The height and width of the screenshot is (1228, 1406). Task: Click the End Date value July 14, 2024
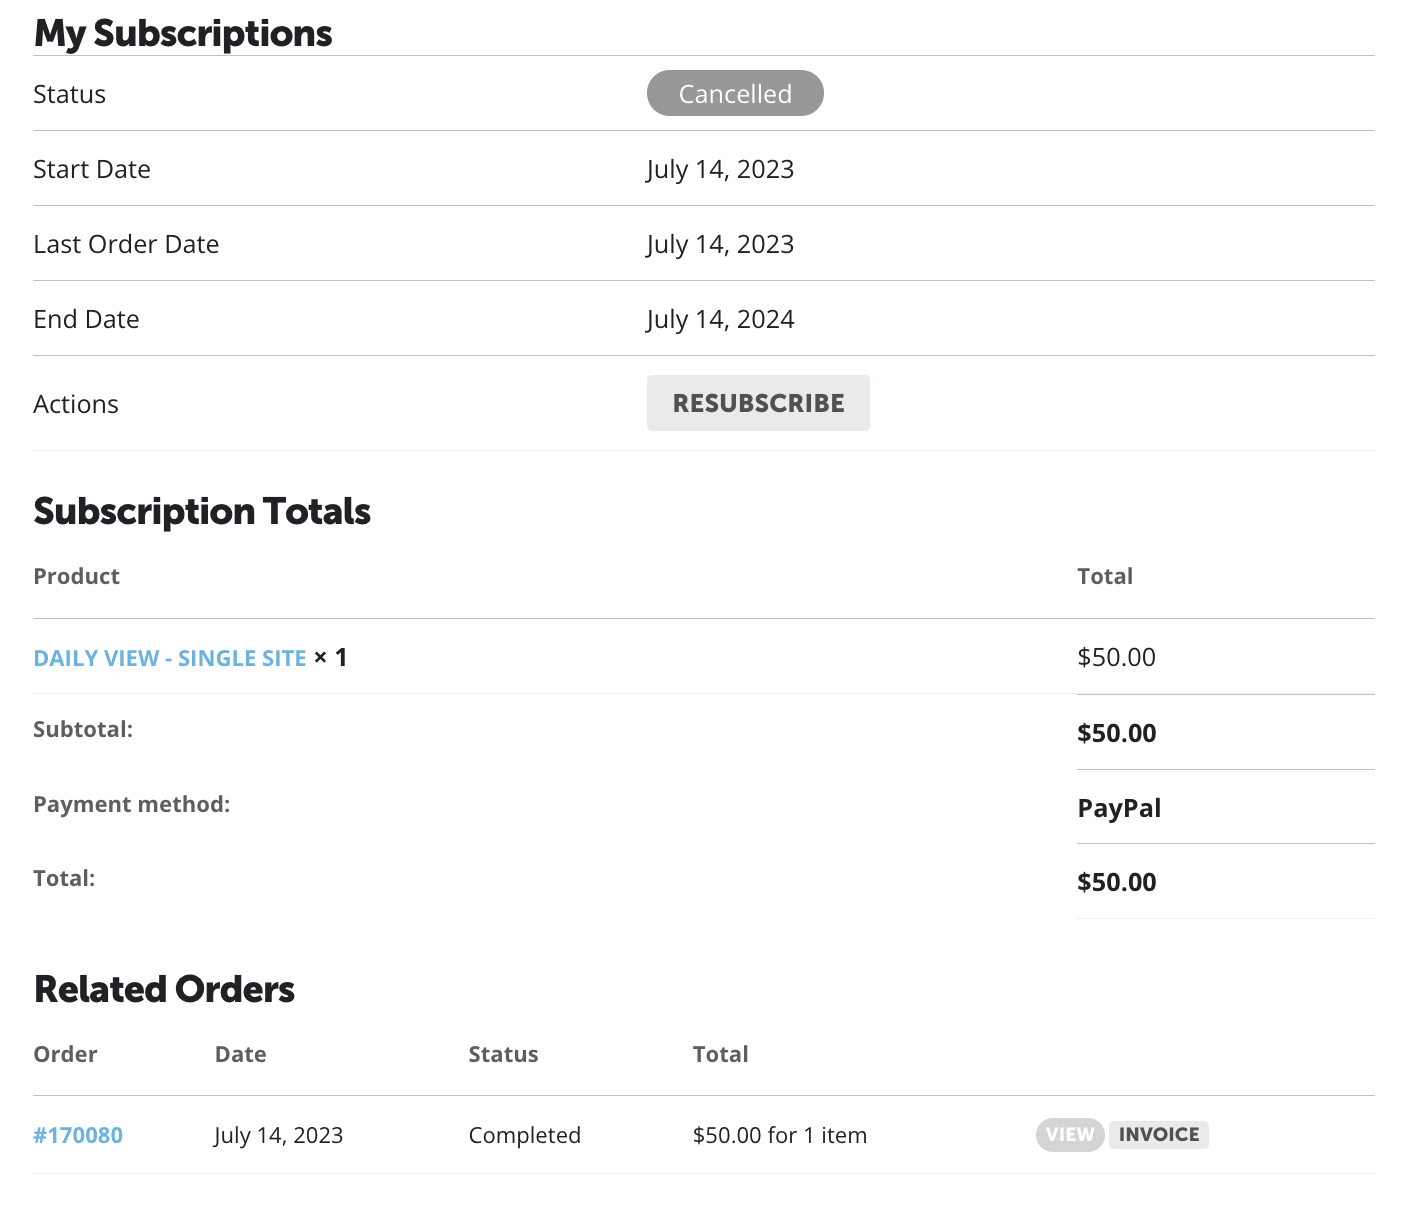coord(720,319)
